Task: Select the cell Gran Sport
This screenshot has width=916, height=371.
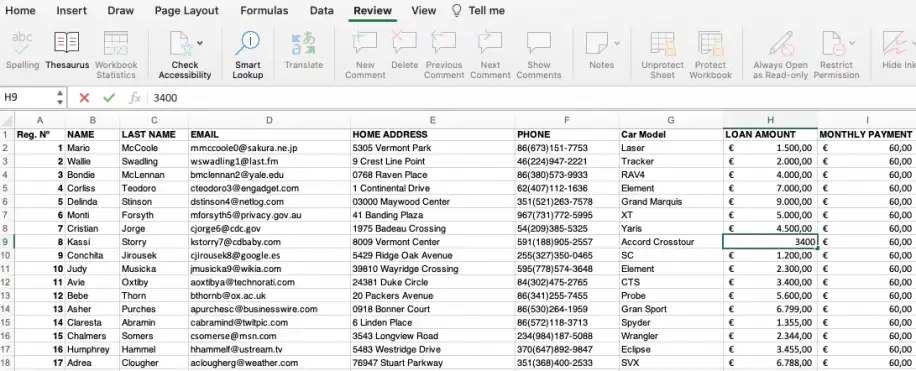Action: pos(671,309)
